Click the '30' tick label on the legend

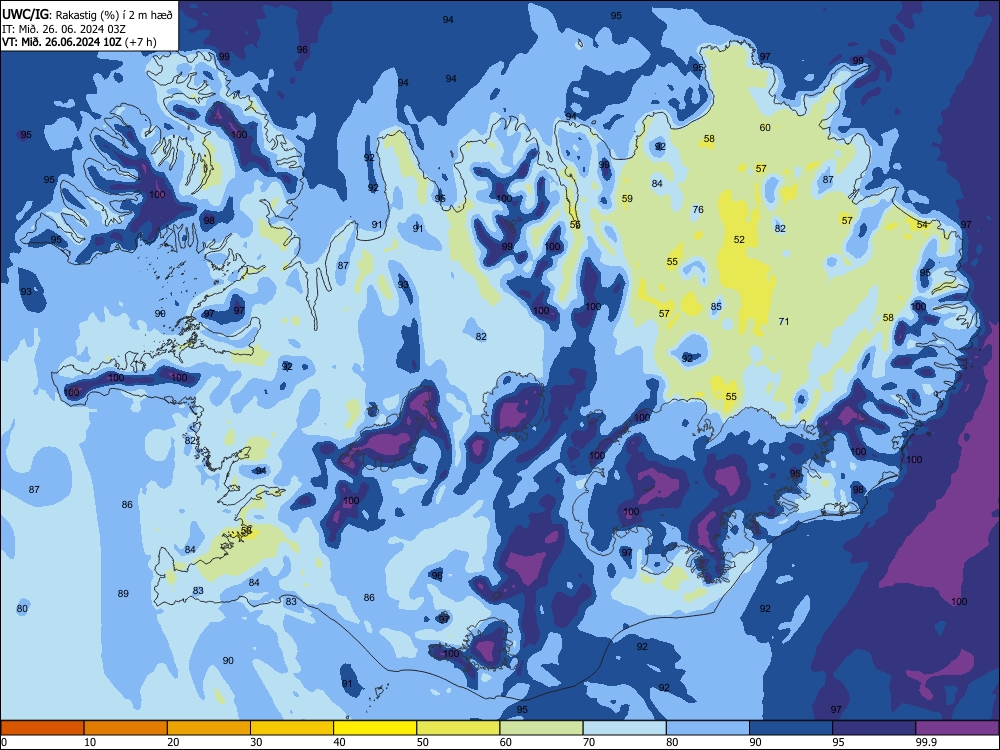pos(256,742)
